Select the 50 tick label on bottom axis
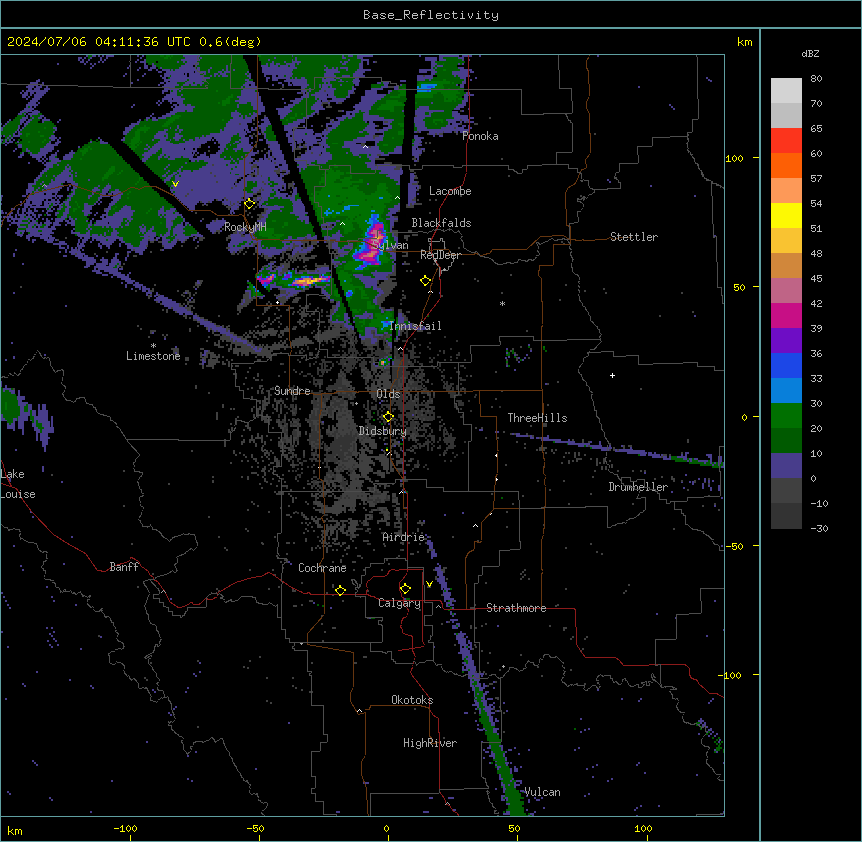862x842 pixels. click(515, 828)
